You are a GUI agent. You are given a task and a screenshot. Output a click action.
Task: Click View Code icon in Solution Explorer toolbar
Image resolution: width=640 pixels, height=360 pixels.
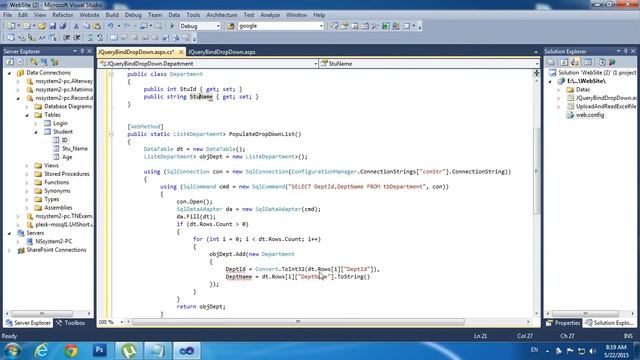point(588,62)
